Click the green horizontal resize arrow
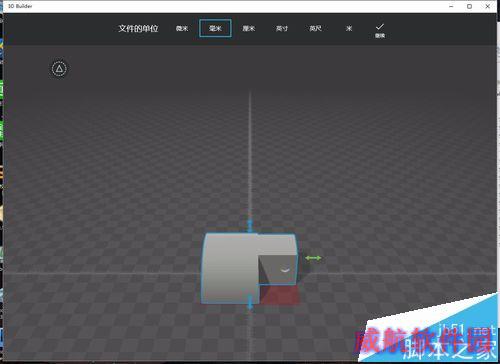 (313, 258)
